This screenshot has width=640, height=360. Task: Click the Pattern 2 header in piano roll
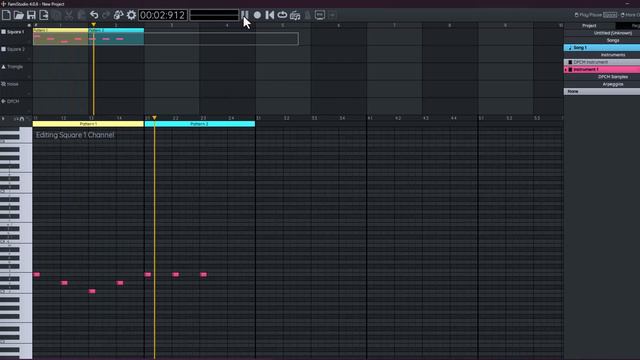point(200,124)
